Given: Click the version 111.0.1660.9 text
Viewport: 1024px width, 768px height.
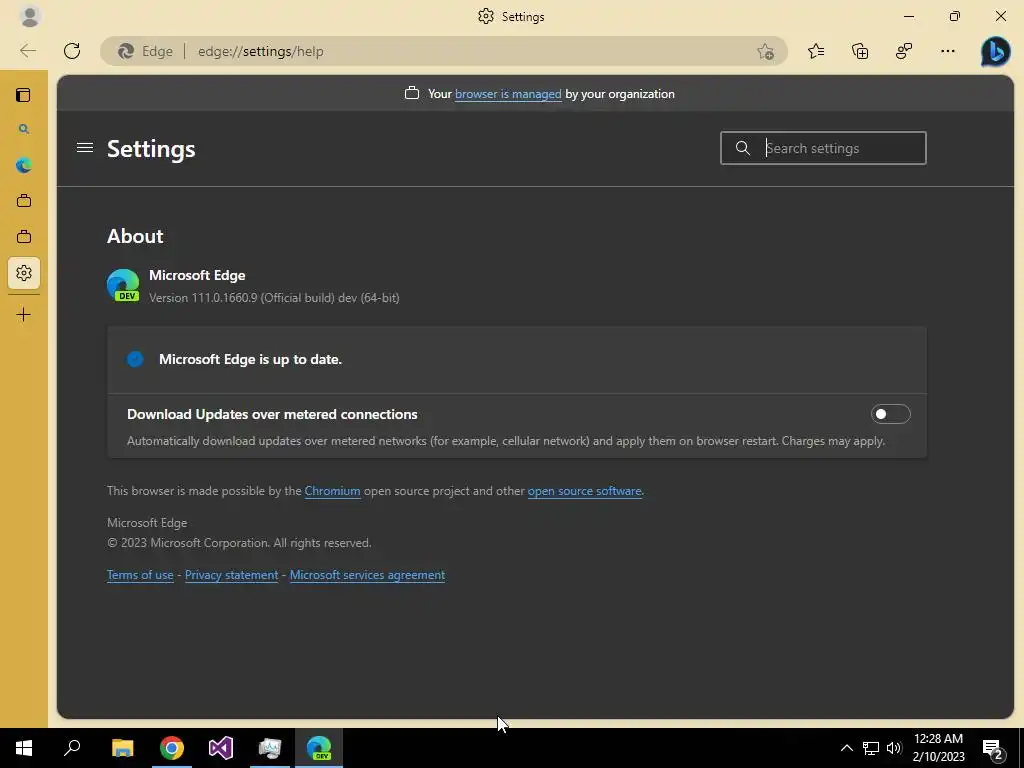Looking at the screenshot, I should coord(274,298).
